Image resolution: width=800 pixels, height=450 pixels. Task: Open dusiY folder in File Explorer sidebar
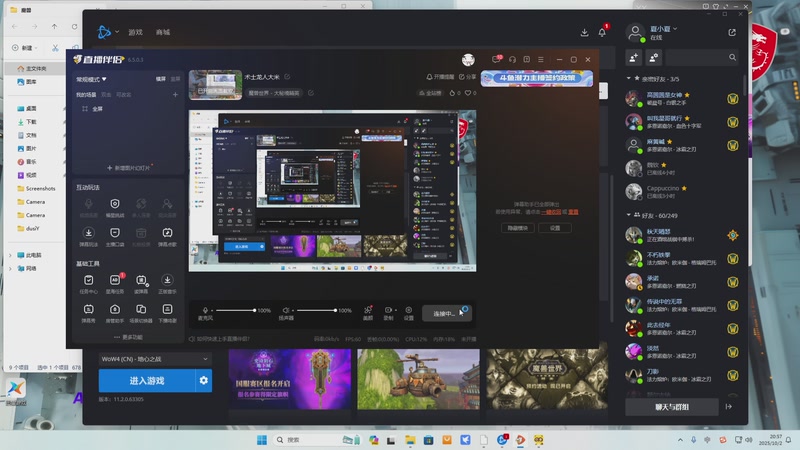click(x=33, y=229)
